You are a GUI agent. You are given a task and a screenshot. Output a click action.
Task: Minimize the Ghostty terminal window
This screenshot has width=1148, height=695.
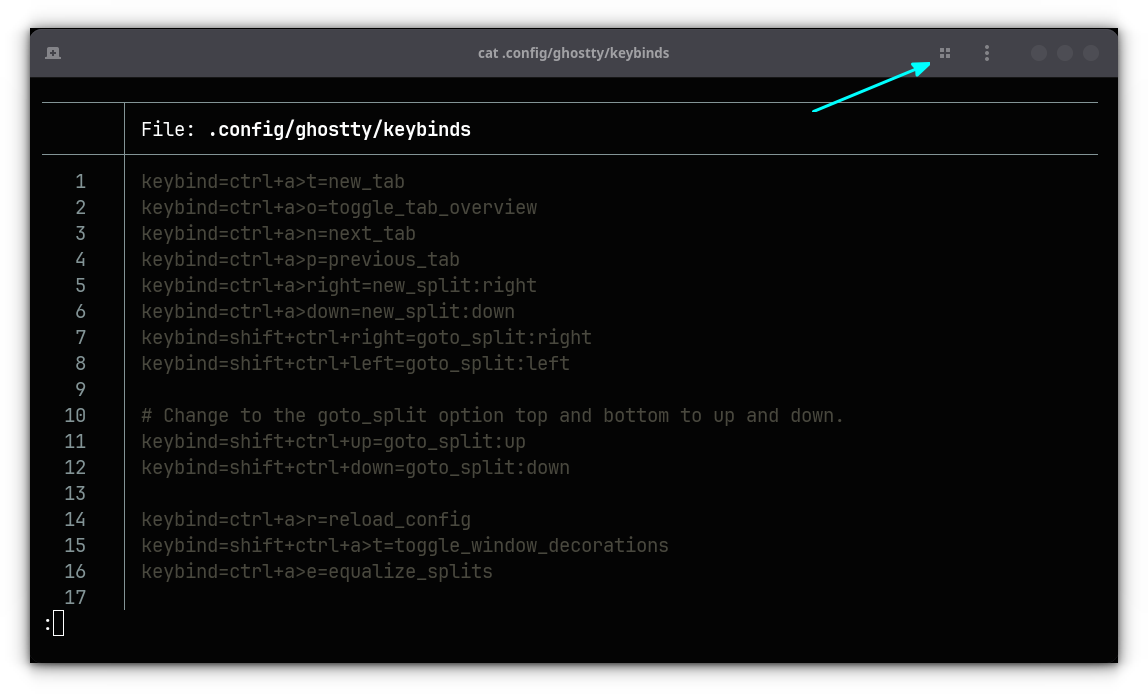(x=1039, y=53)
